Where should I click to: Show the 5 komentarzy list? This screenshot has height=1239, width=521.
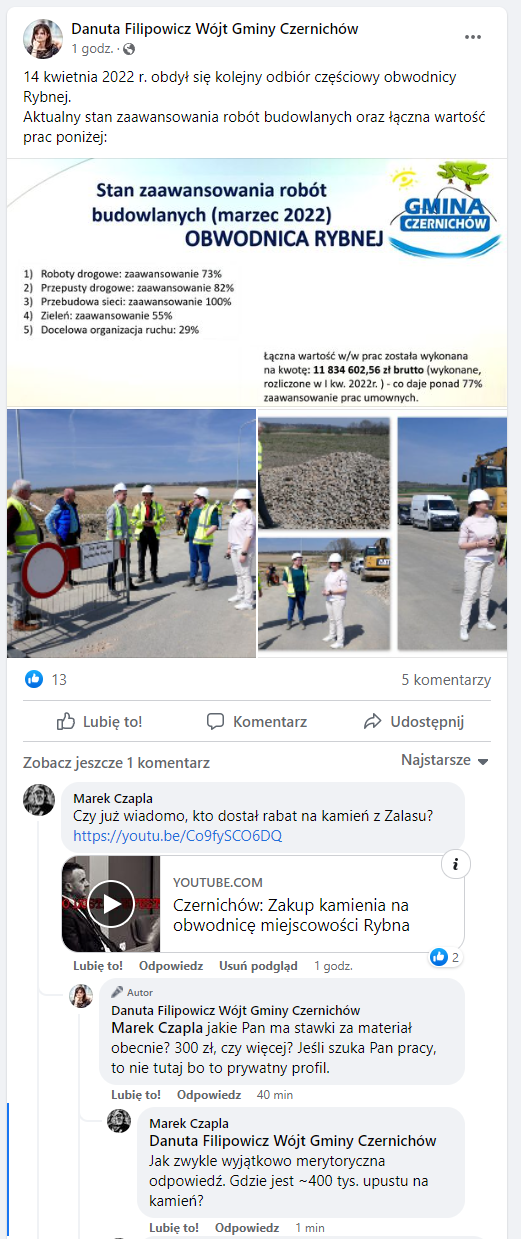tap(446, 679)
